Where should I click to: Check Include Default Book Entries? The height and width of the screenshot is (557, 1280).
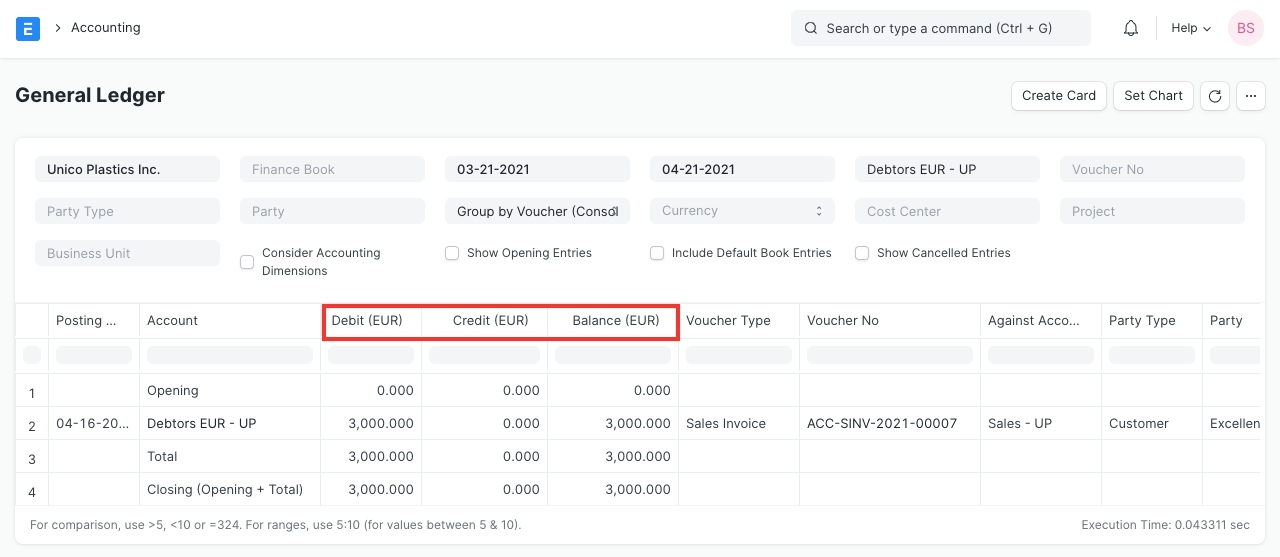point(657,253)
